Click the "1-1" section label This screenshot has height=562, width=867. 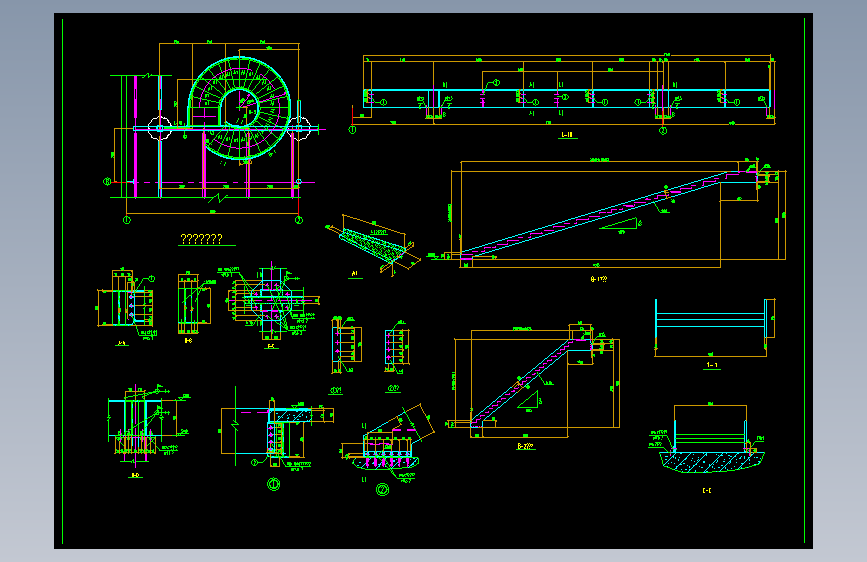712,365
